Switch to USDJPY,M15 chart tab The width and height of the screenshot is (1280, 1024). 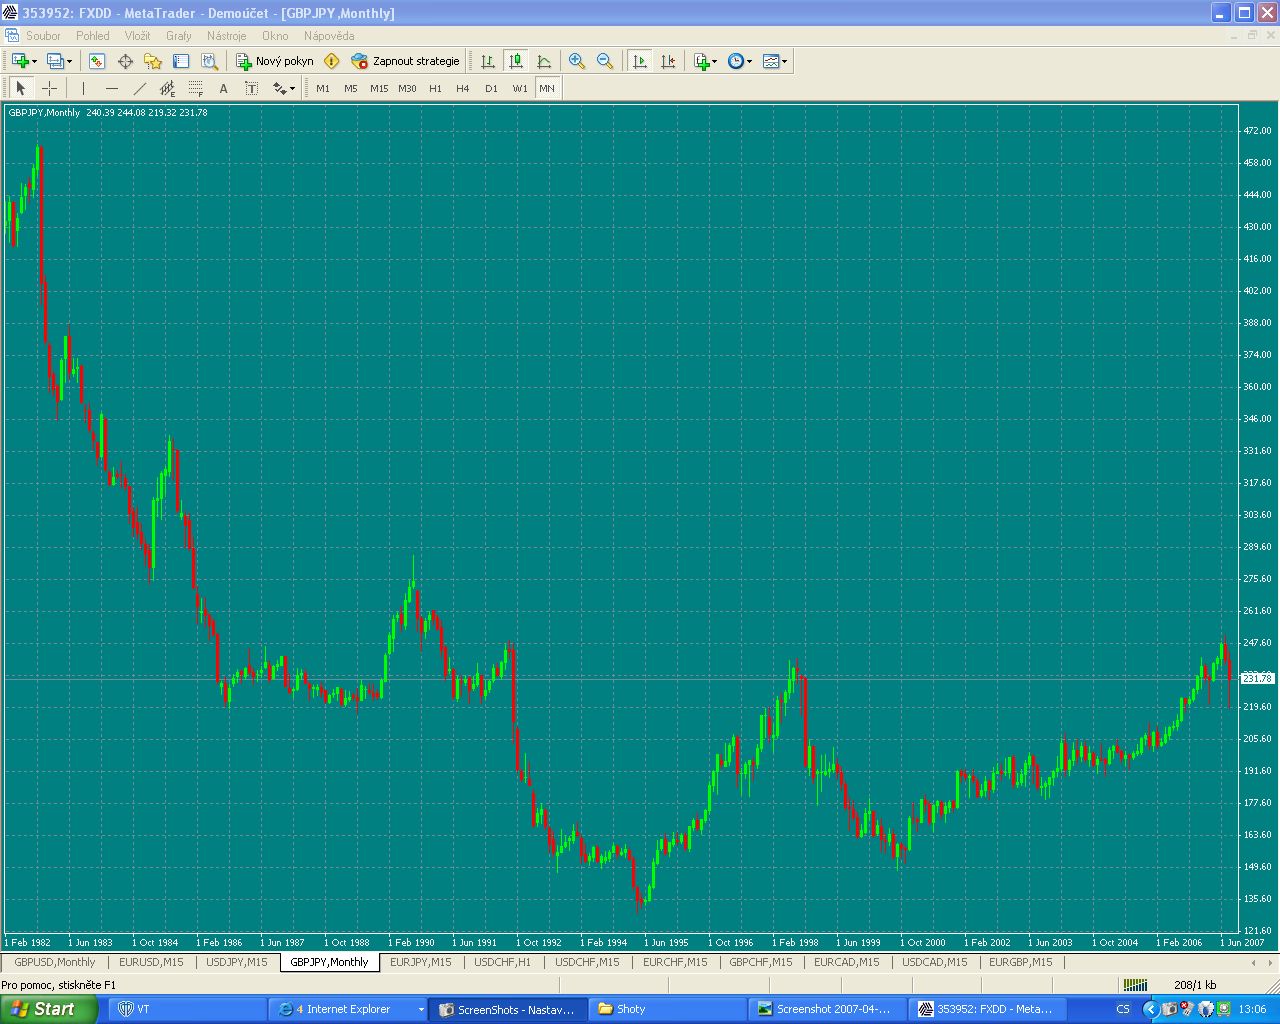237,962
